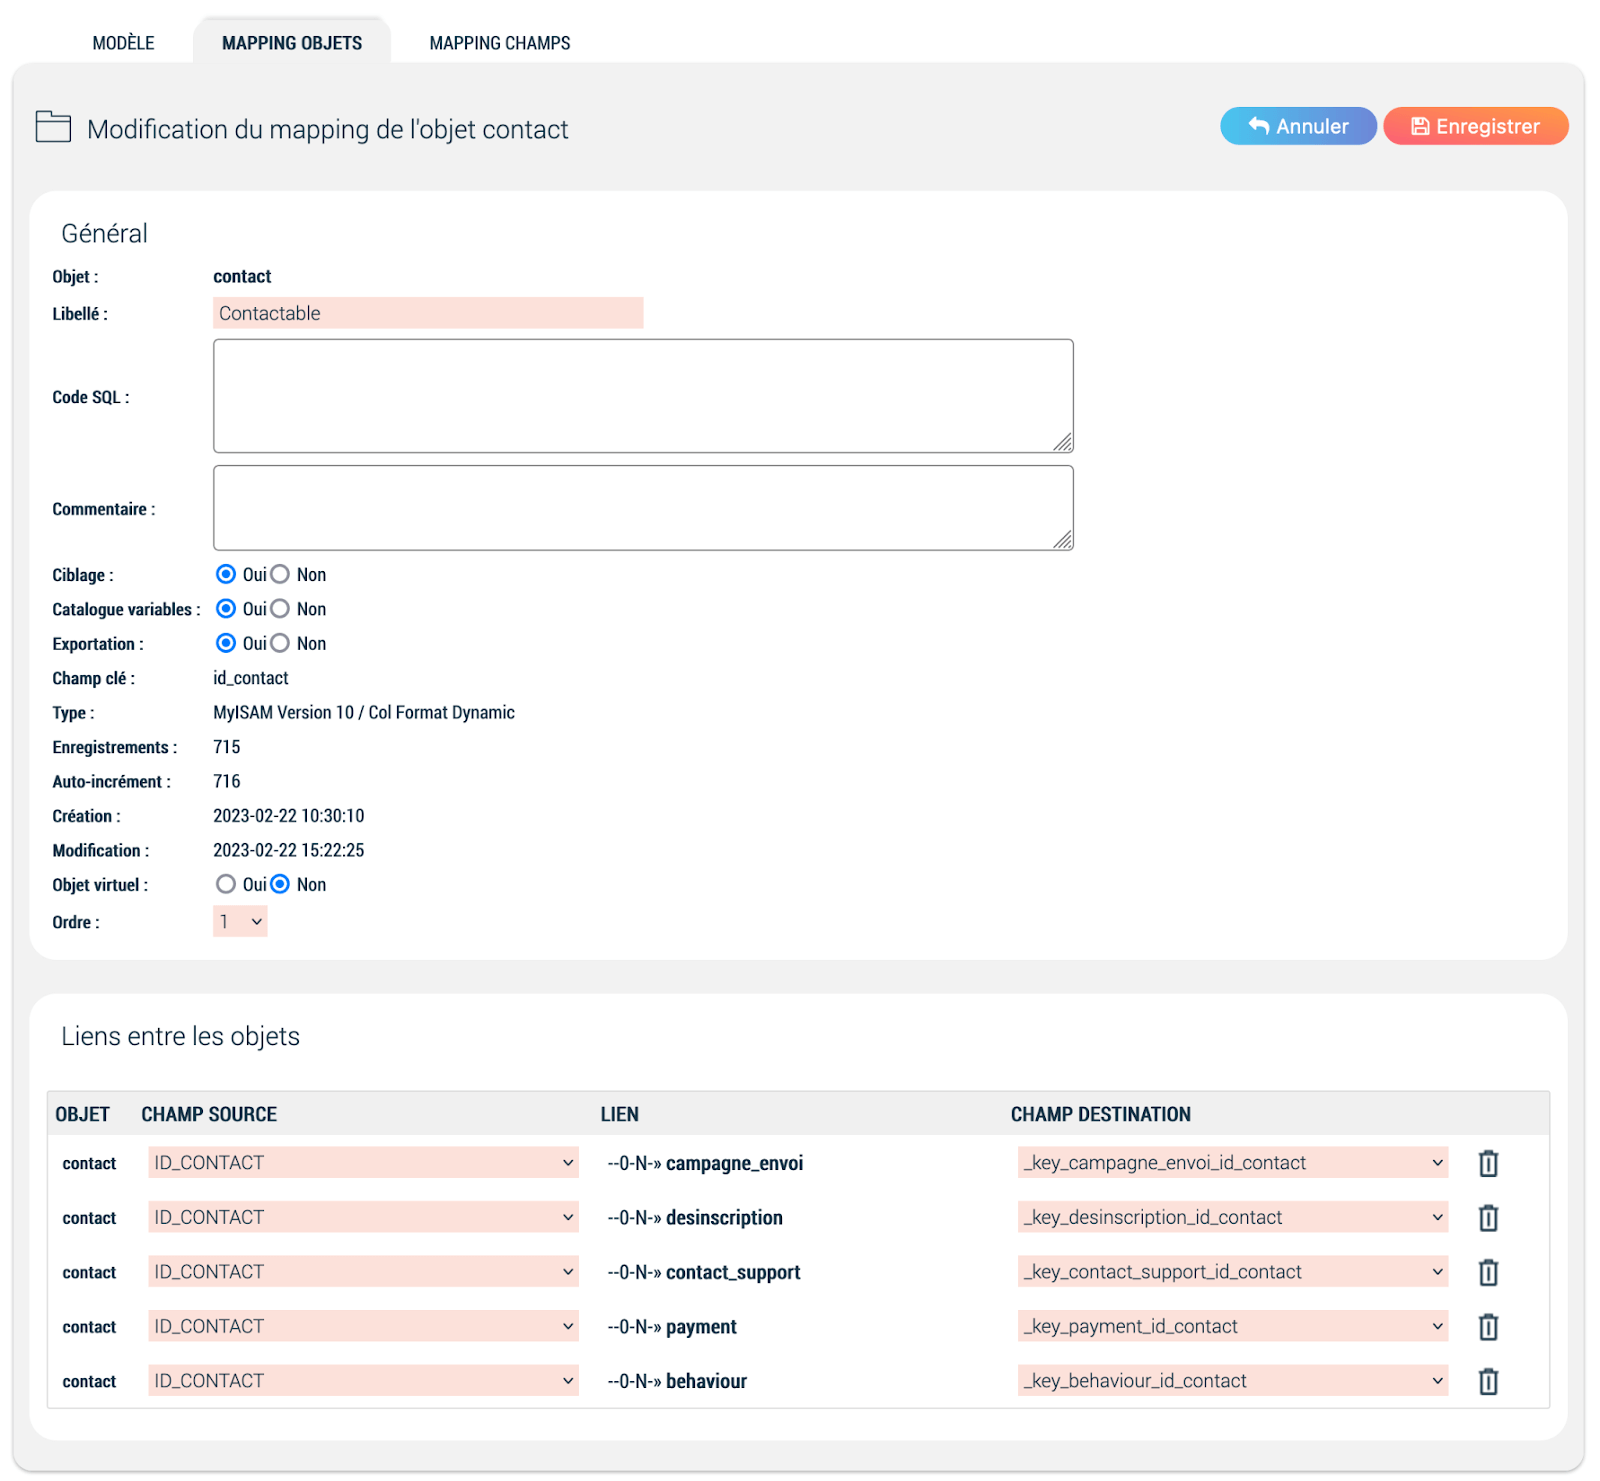Click the Enregistrer button
The image size is (1600, 1481).
click(x=1475, y=126)
